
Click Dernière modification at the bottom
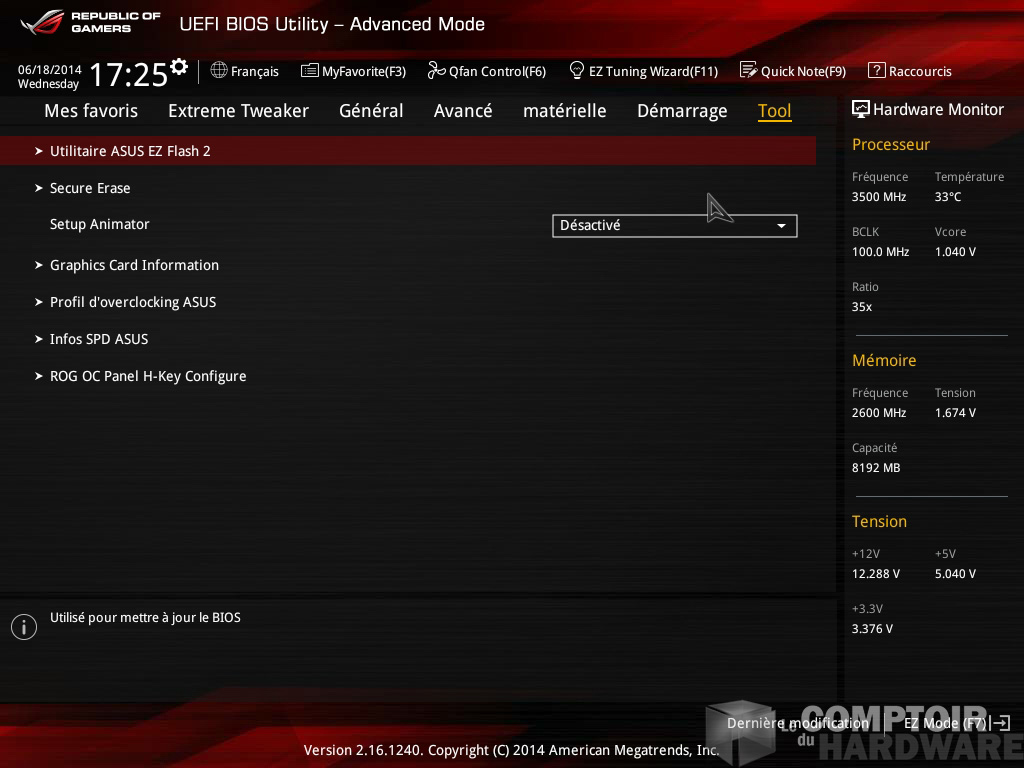(798, 723)
